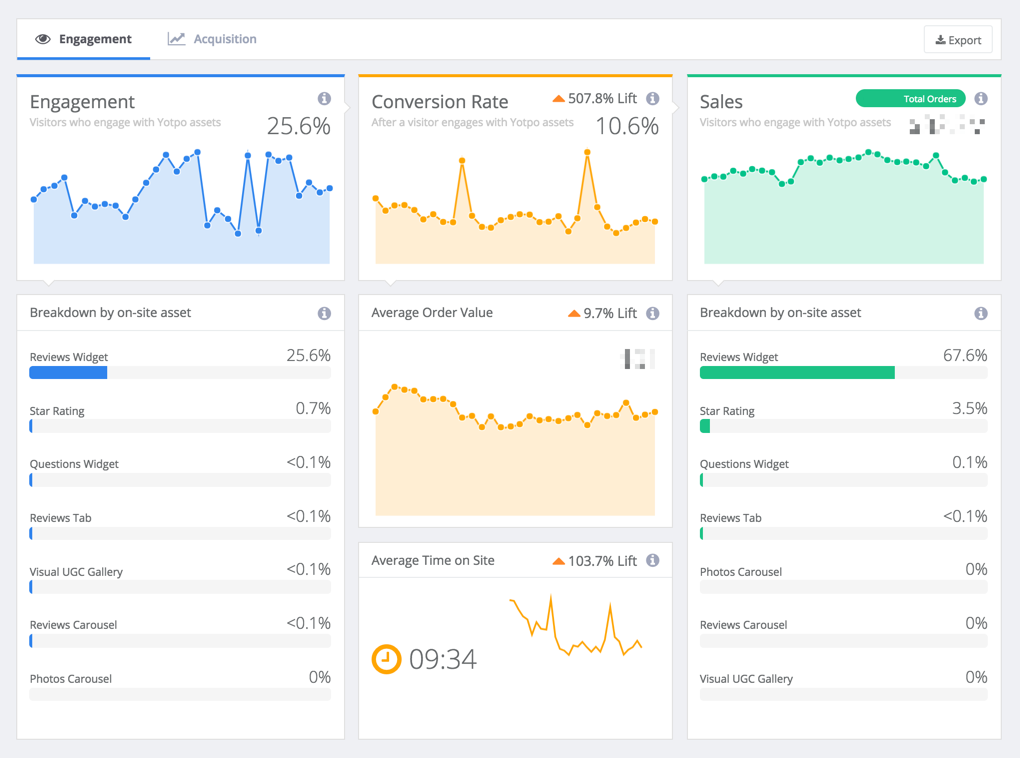
Task: Toggle the Total Orders switch
Action: [x=910, y=99]
